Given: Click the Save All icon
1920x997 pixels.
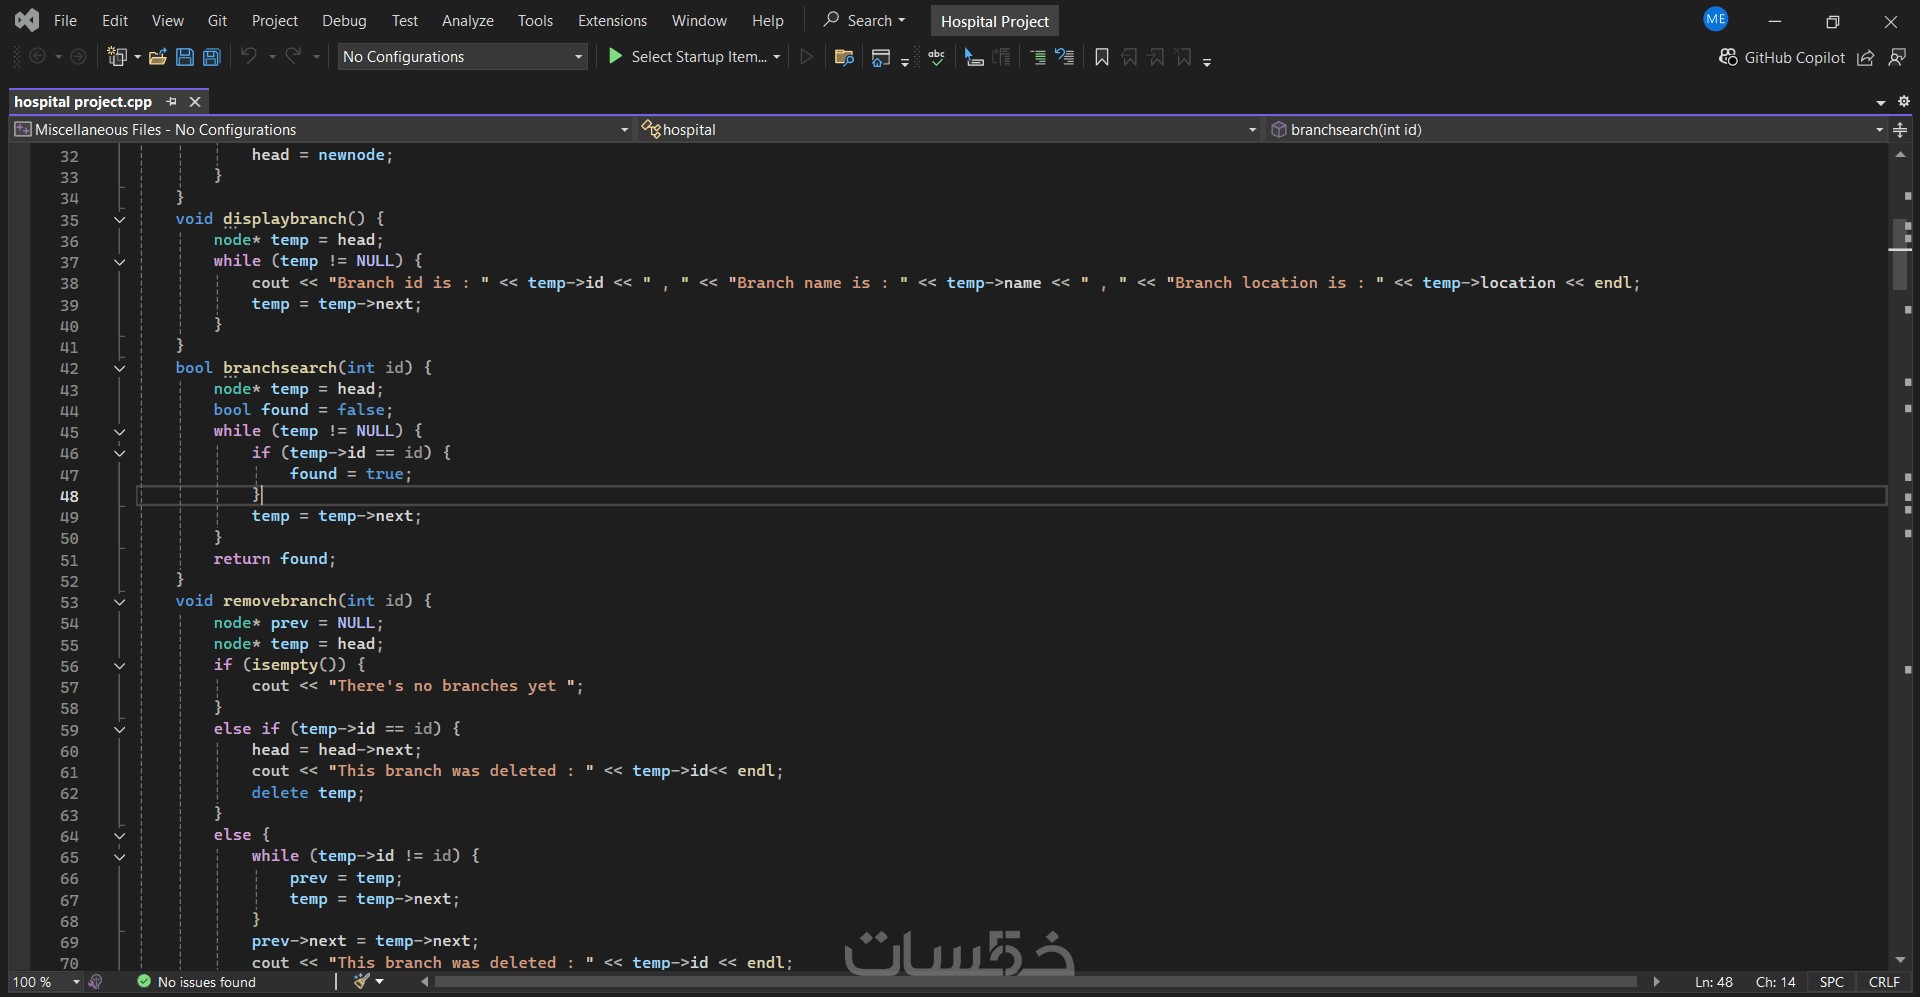Looking at the screenshot, I should point(212,57).
